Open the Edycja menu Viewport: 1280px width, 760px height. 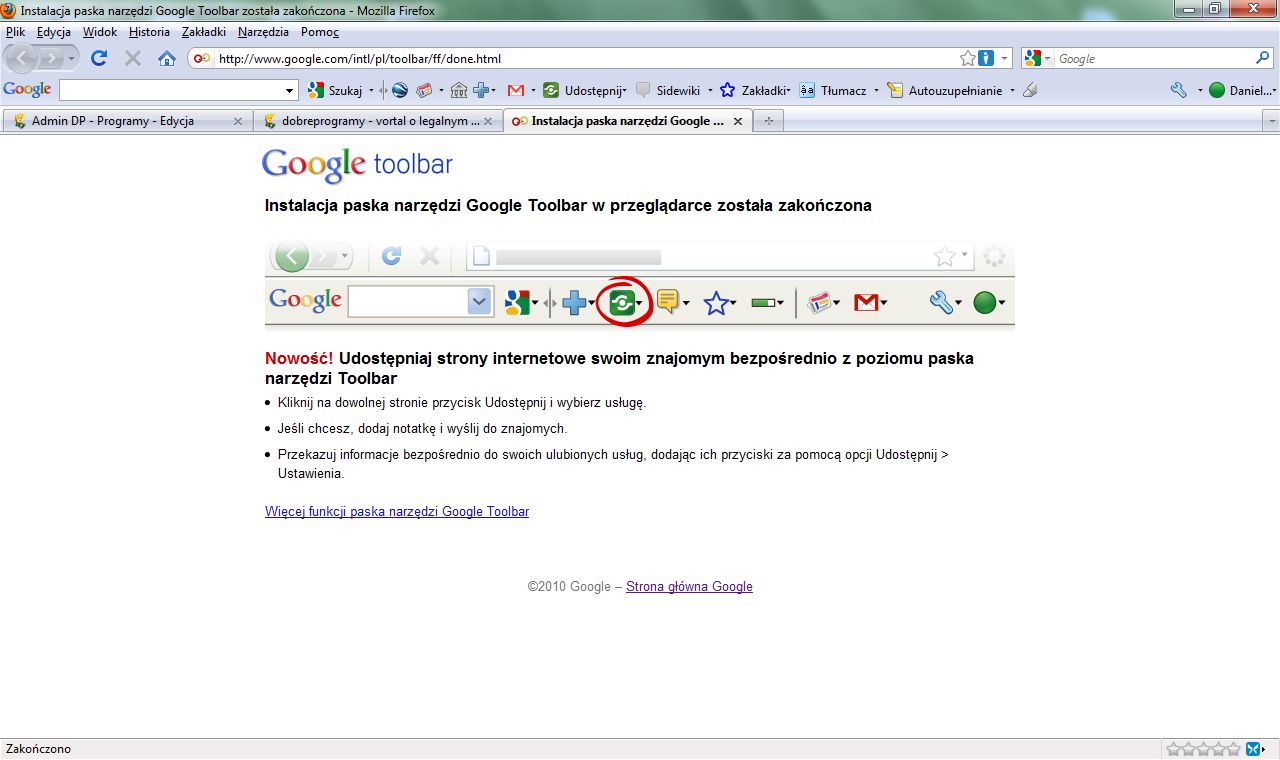54,32
